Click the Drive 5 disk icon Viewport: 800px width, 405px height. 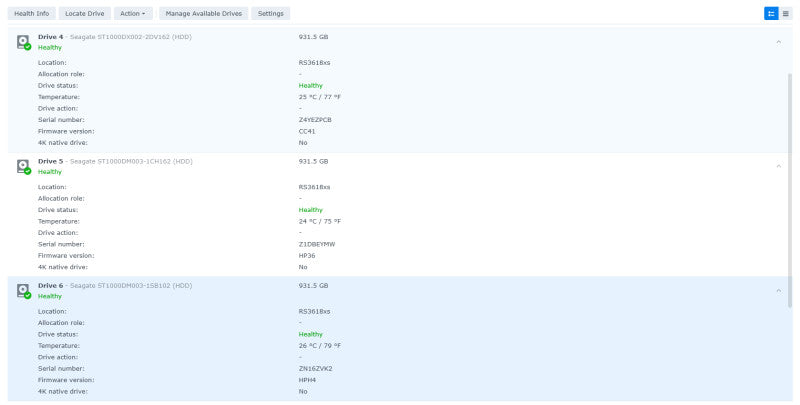[x=23, y=166]
